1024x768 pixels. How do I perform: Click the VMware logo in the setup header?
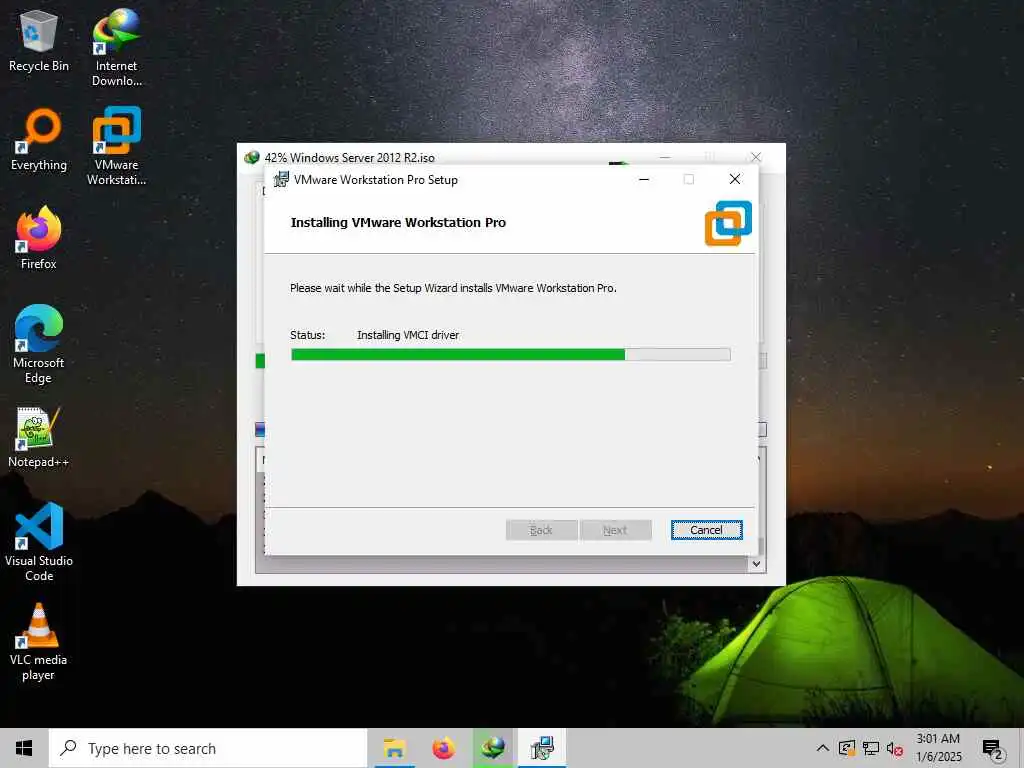point(728,223)
